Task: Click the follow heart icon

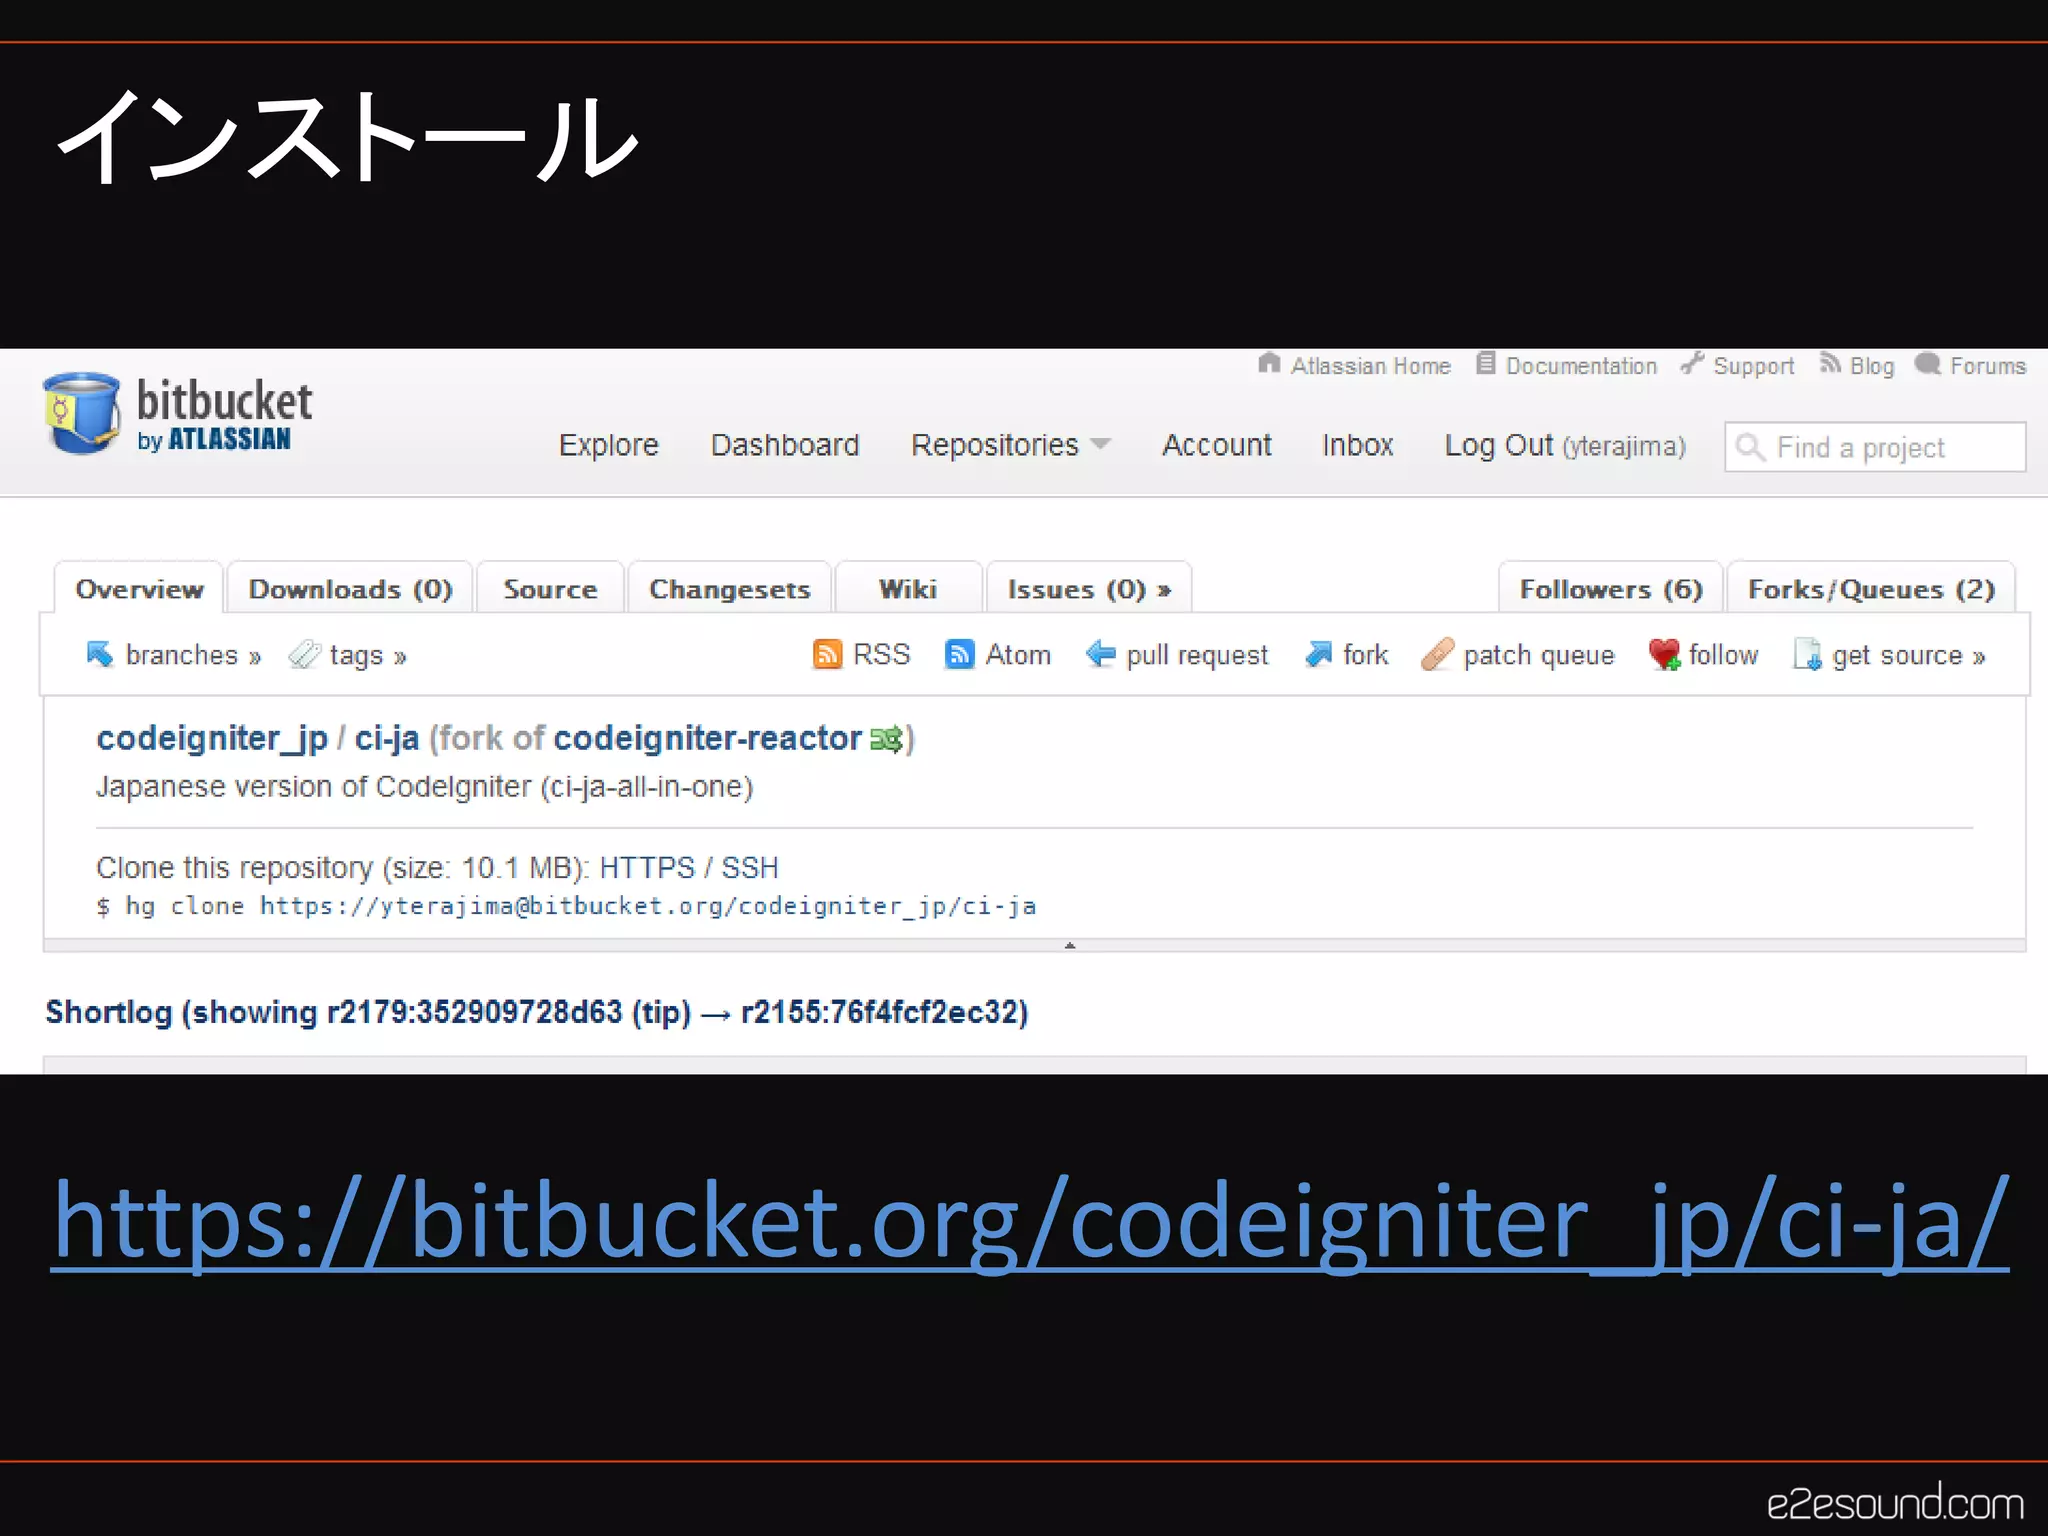Action: coord(1665,654)
